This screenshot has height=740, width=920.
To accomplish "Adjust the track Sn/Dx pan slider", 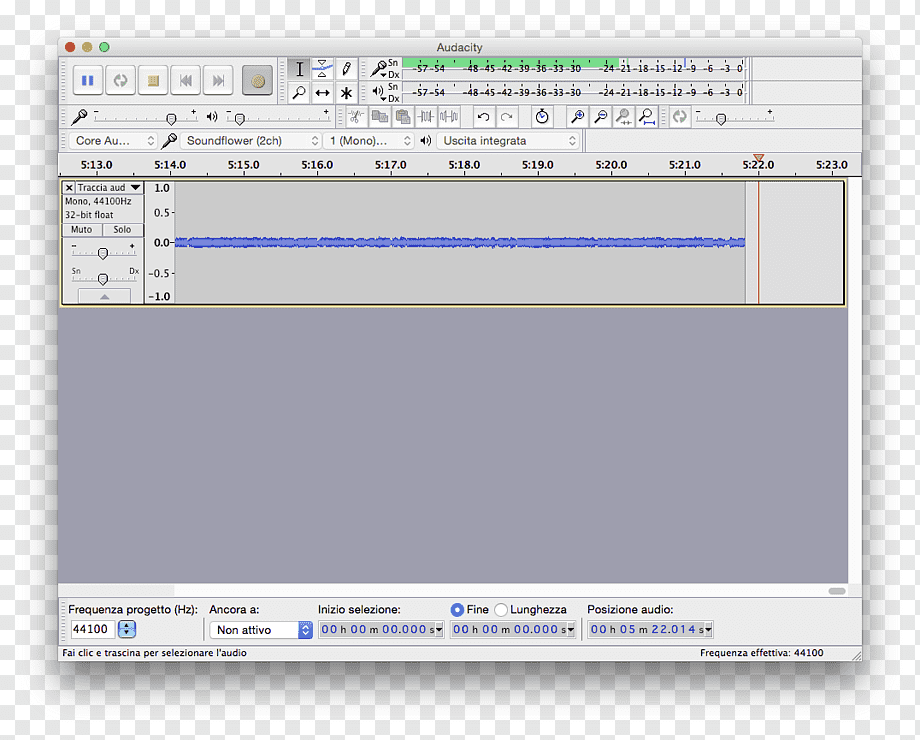I will (103, 278).
